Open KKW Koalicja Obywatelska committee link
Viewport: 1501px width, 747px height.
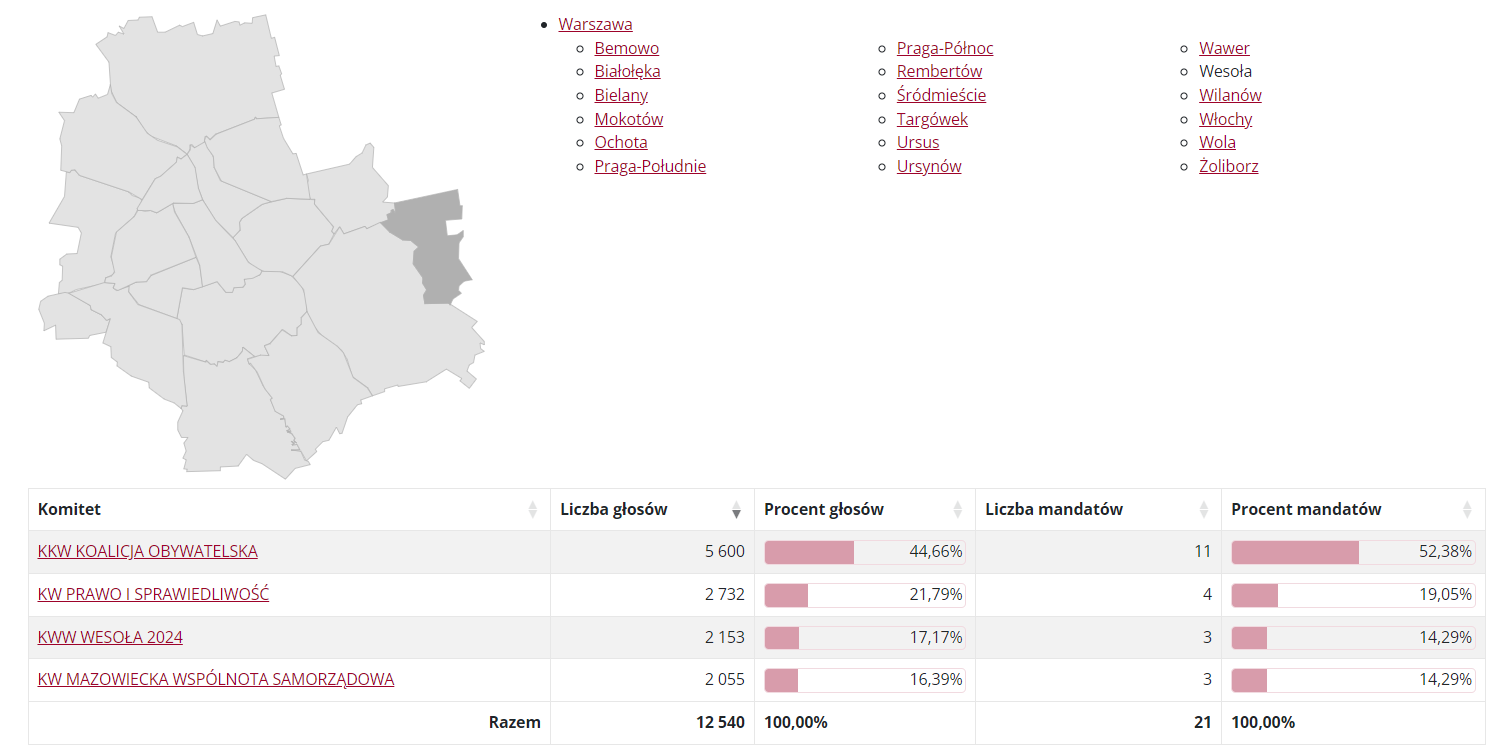(x=148, y=552)
